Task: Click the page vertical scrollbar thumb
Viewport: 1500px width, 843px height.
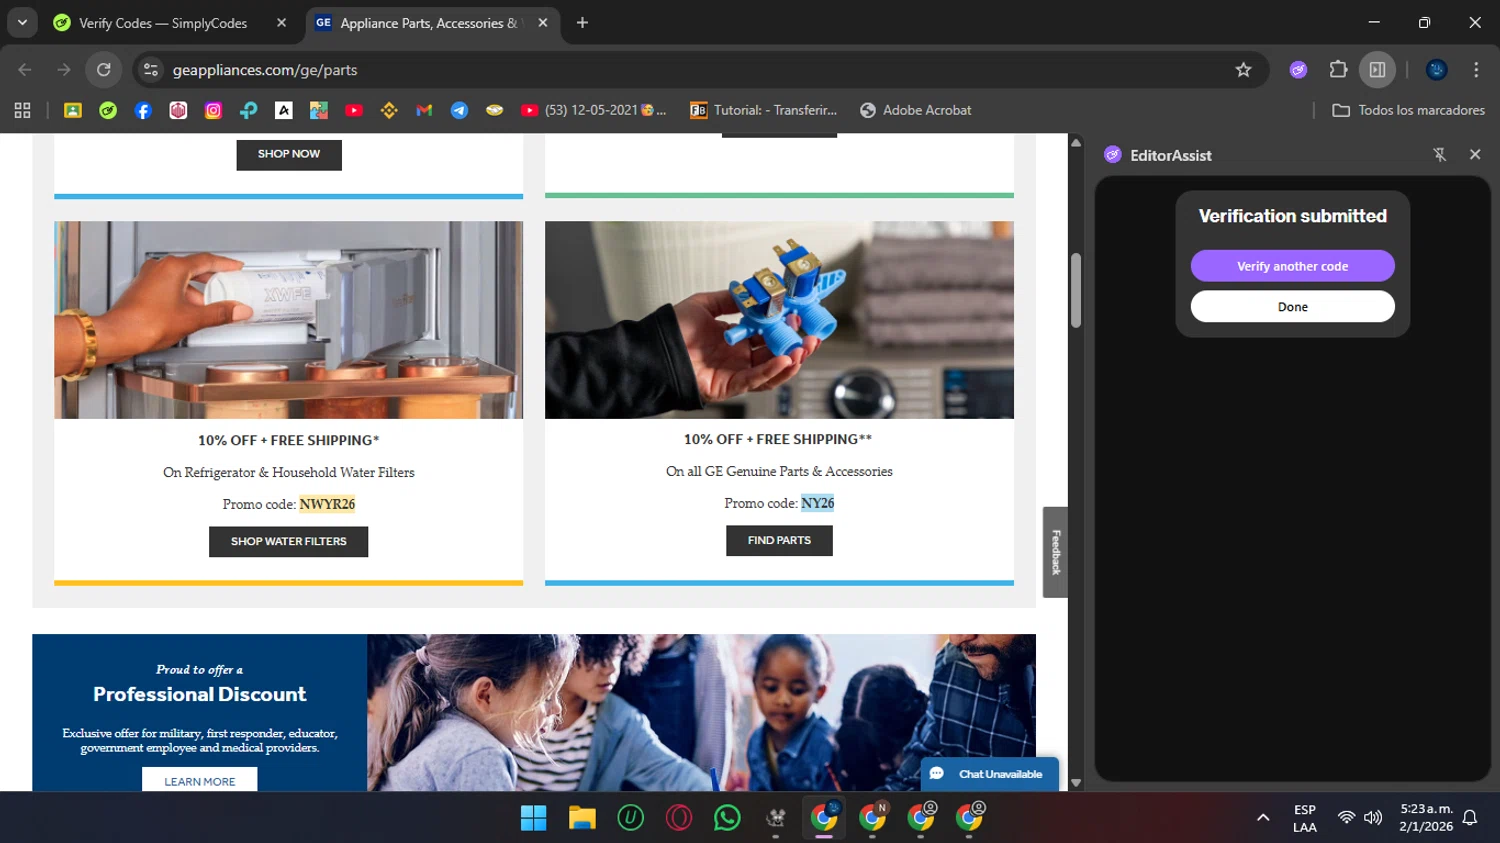Action: 1076,290
